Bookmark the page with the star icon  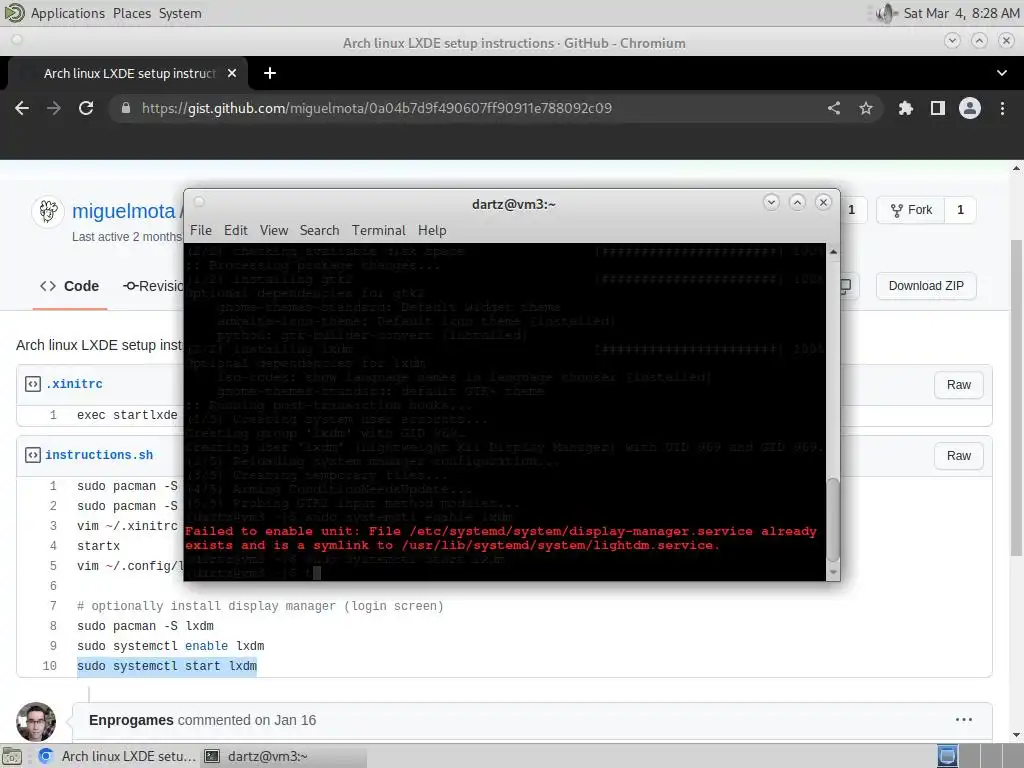(866, 108)
